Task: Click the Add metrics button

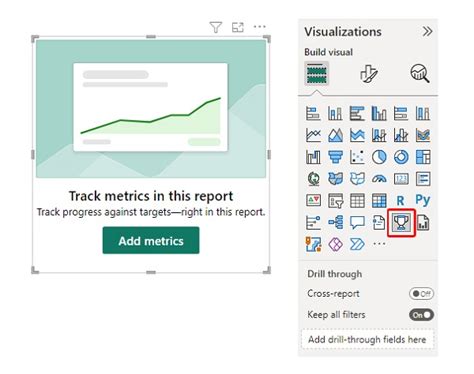Action: tap(151, 240)
